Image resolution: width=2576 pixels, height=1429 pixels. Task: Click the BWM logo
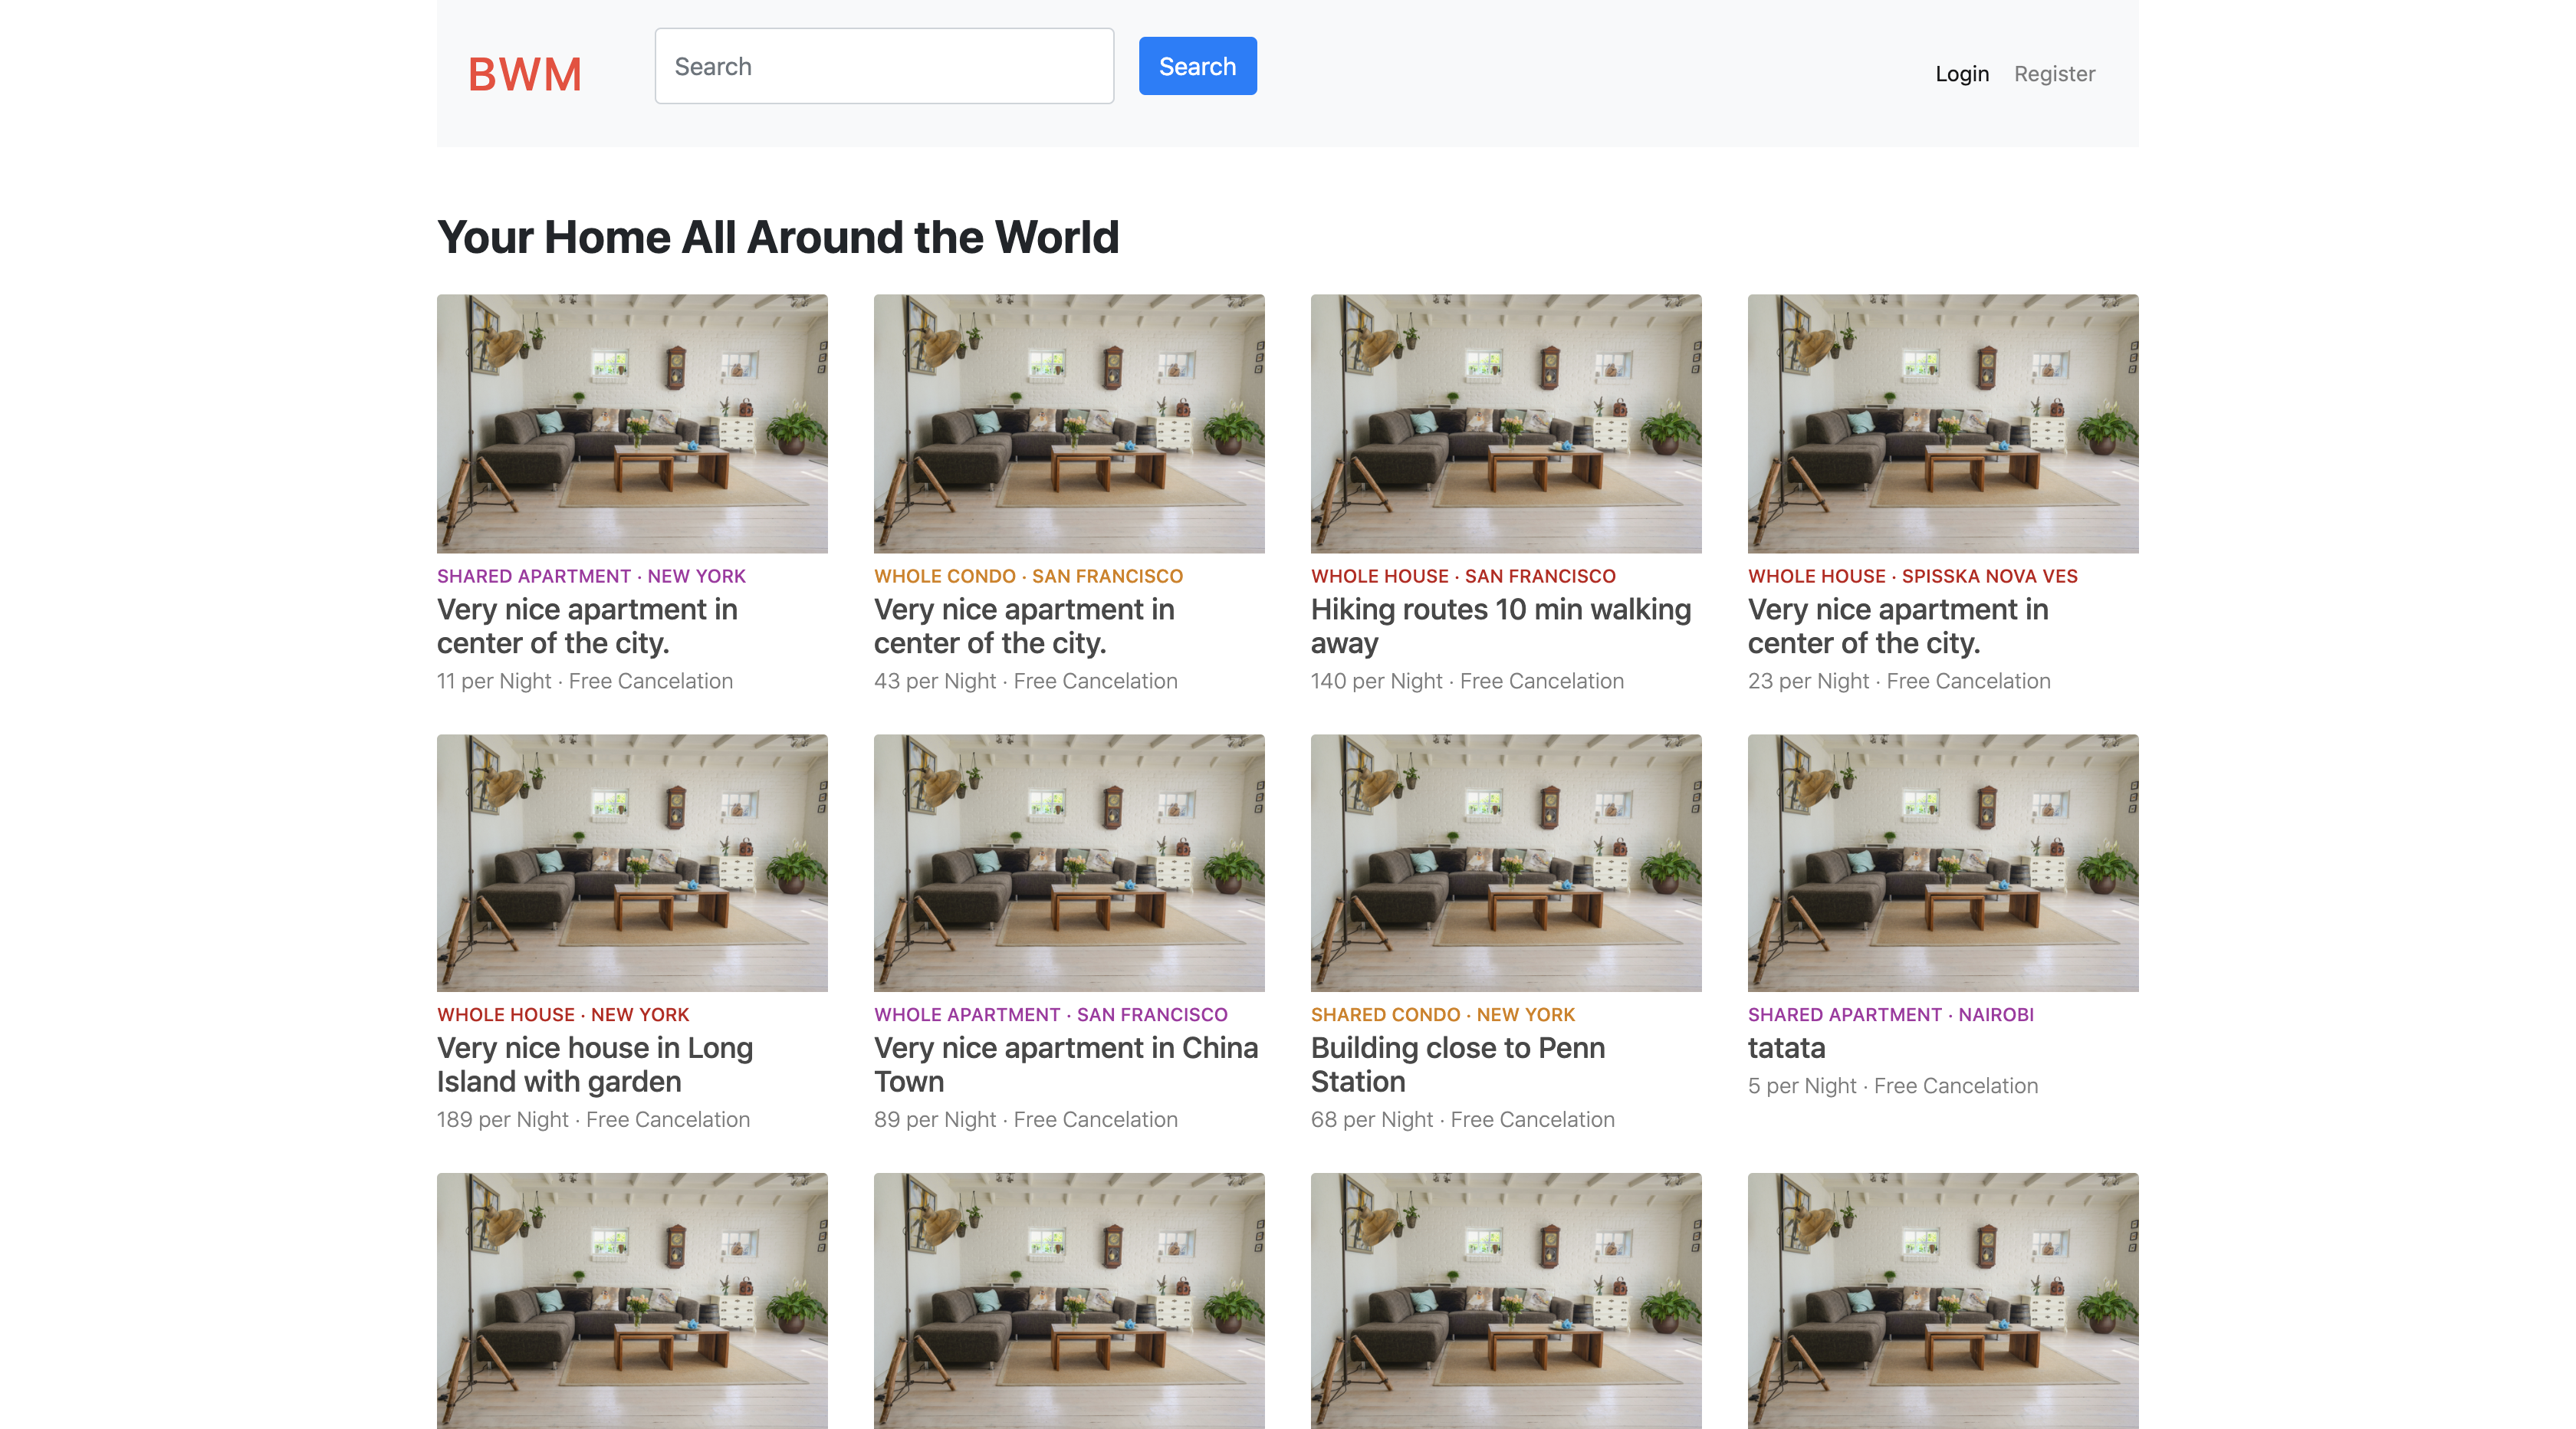(x=524, y=74)
